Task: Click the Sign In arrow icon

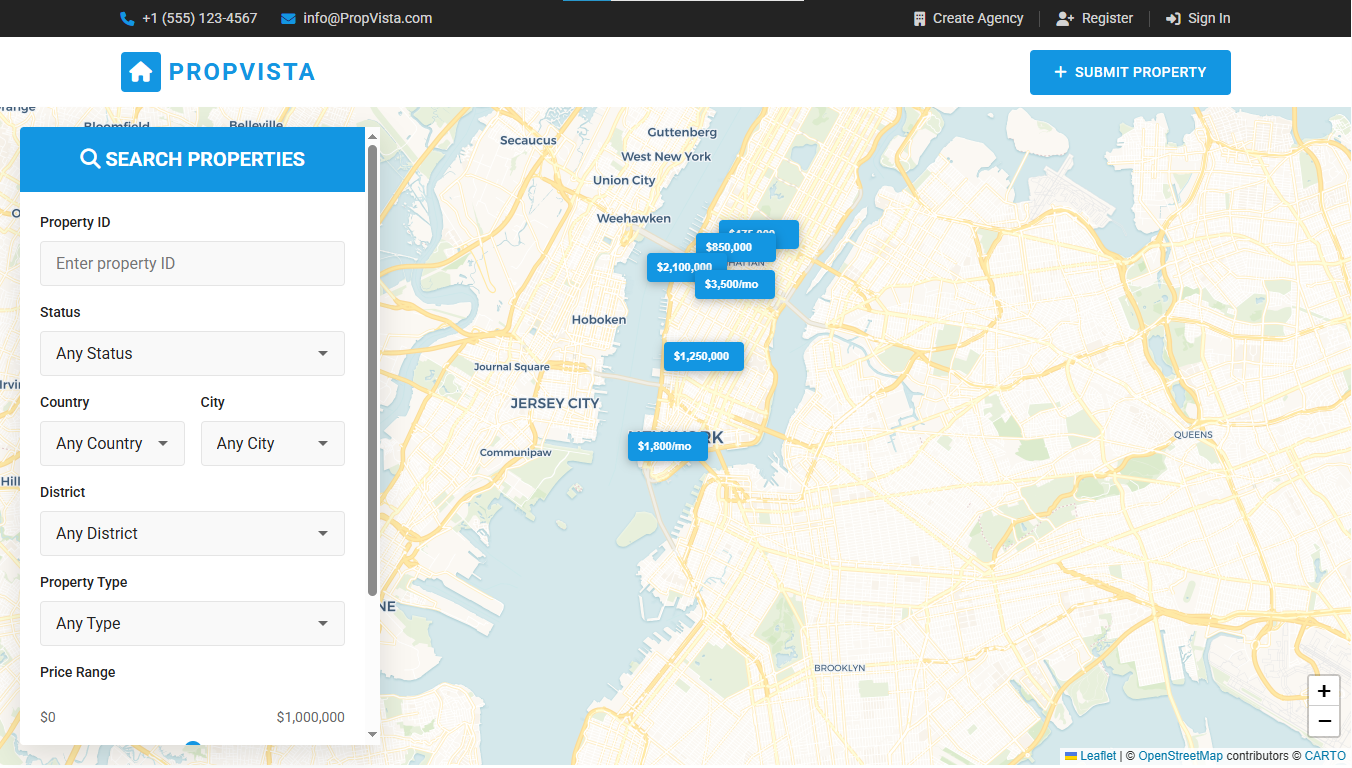Action: 1173,18
